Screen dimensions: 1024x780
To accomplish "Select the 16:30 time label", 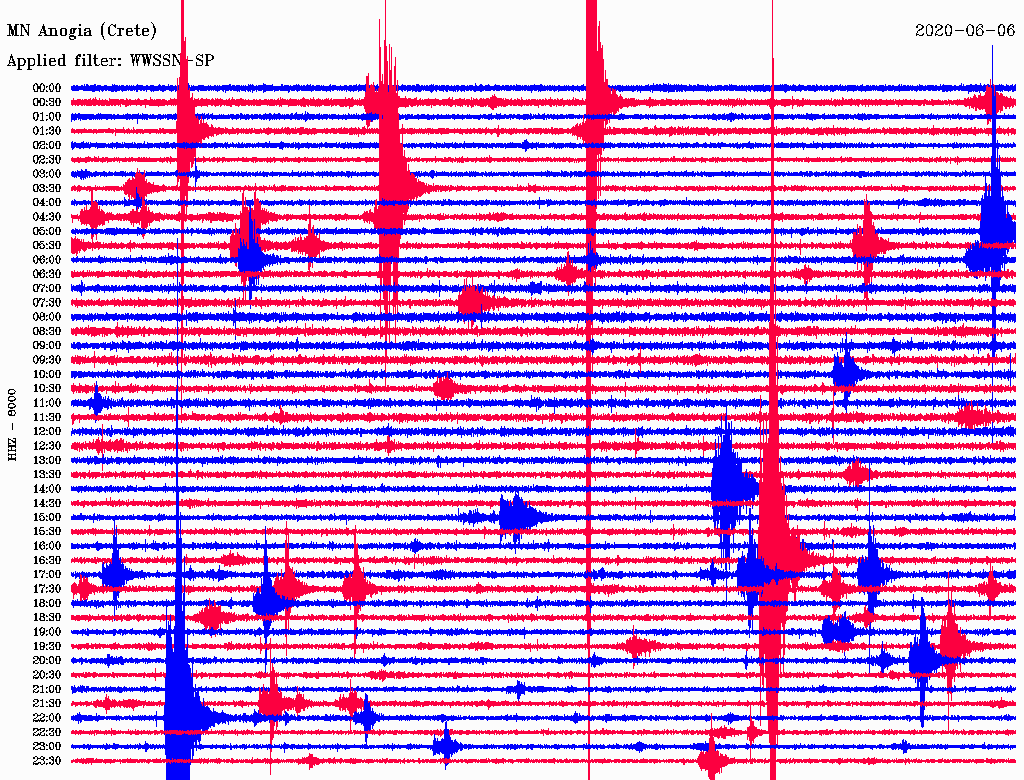I will [x=47, y=561].
